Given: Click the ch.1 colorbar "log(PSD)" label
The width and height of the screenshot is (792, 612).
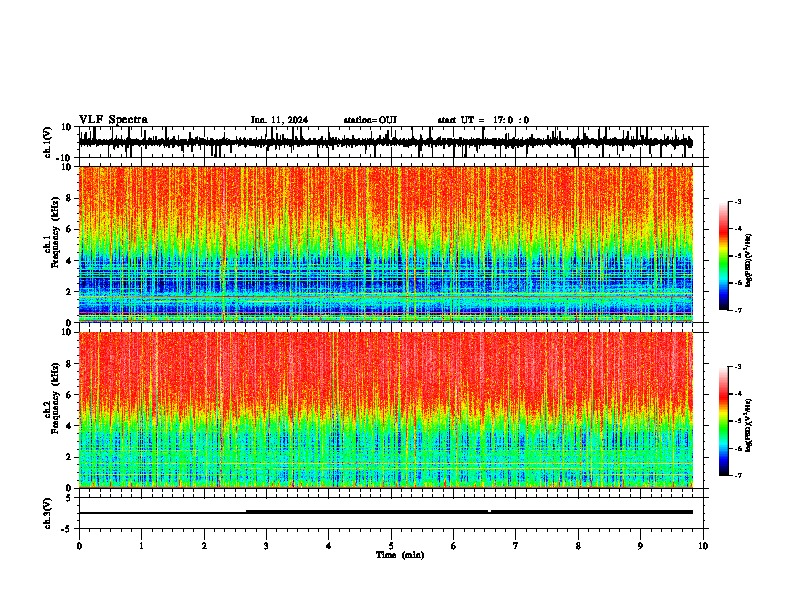Looking at the screenshot, I should click(748, 261).
